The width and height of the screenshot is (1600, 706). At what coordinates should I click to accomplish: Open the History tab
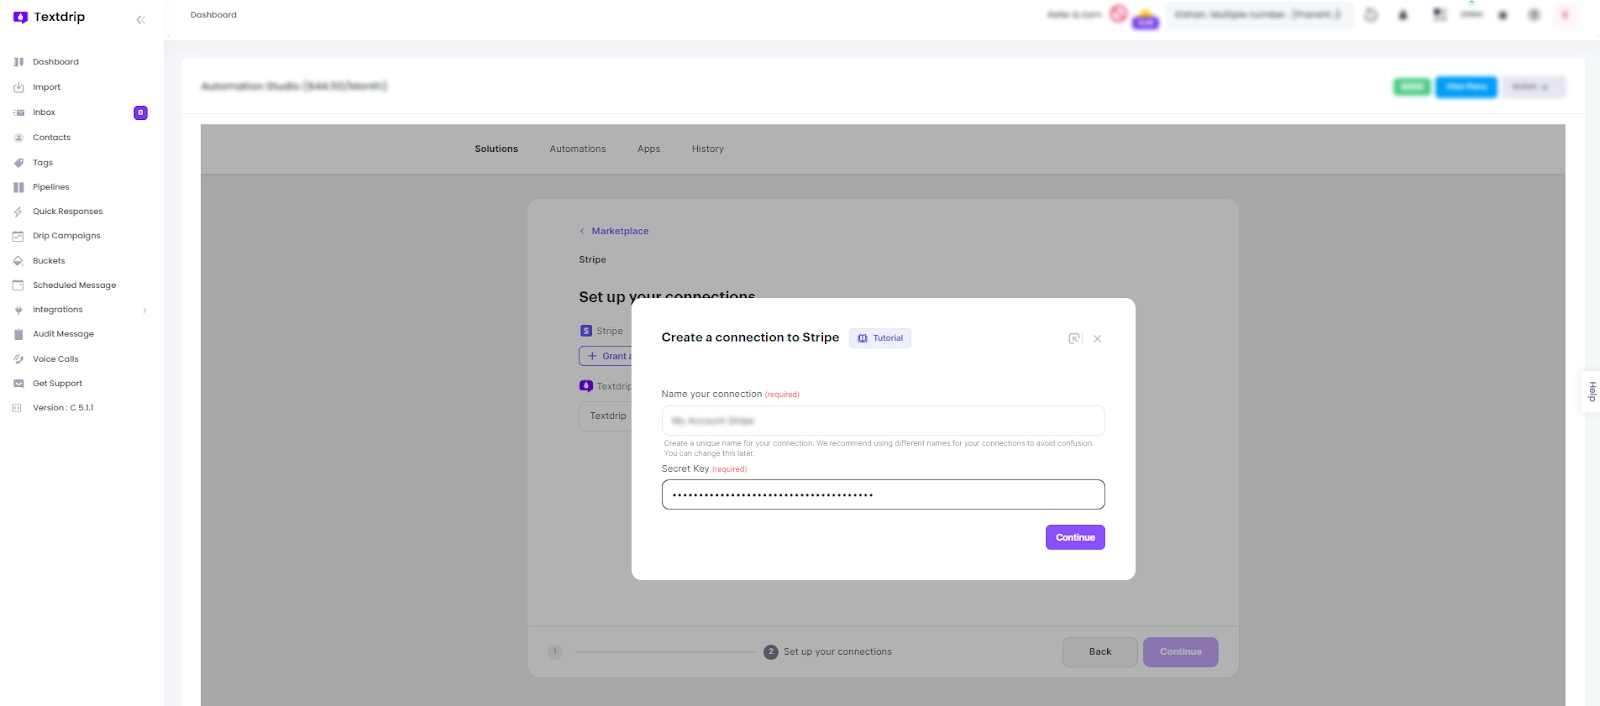[x=708, y=149]
